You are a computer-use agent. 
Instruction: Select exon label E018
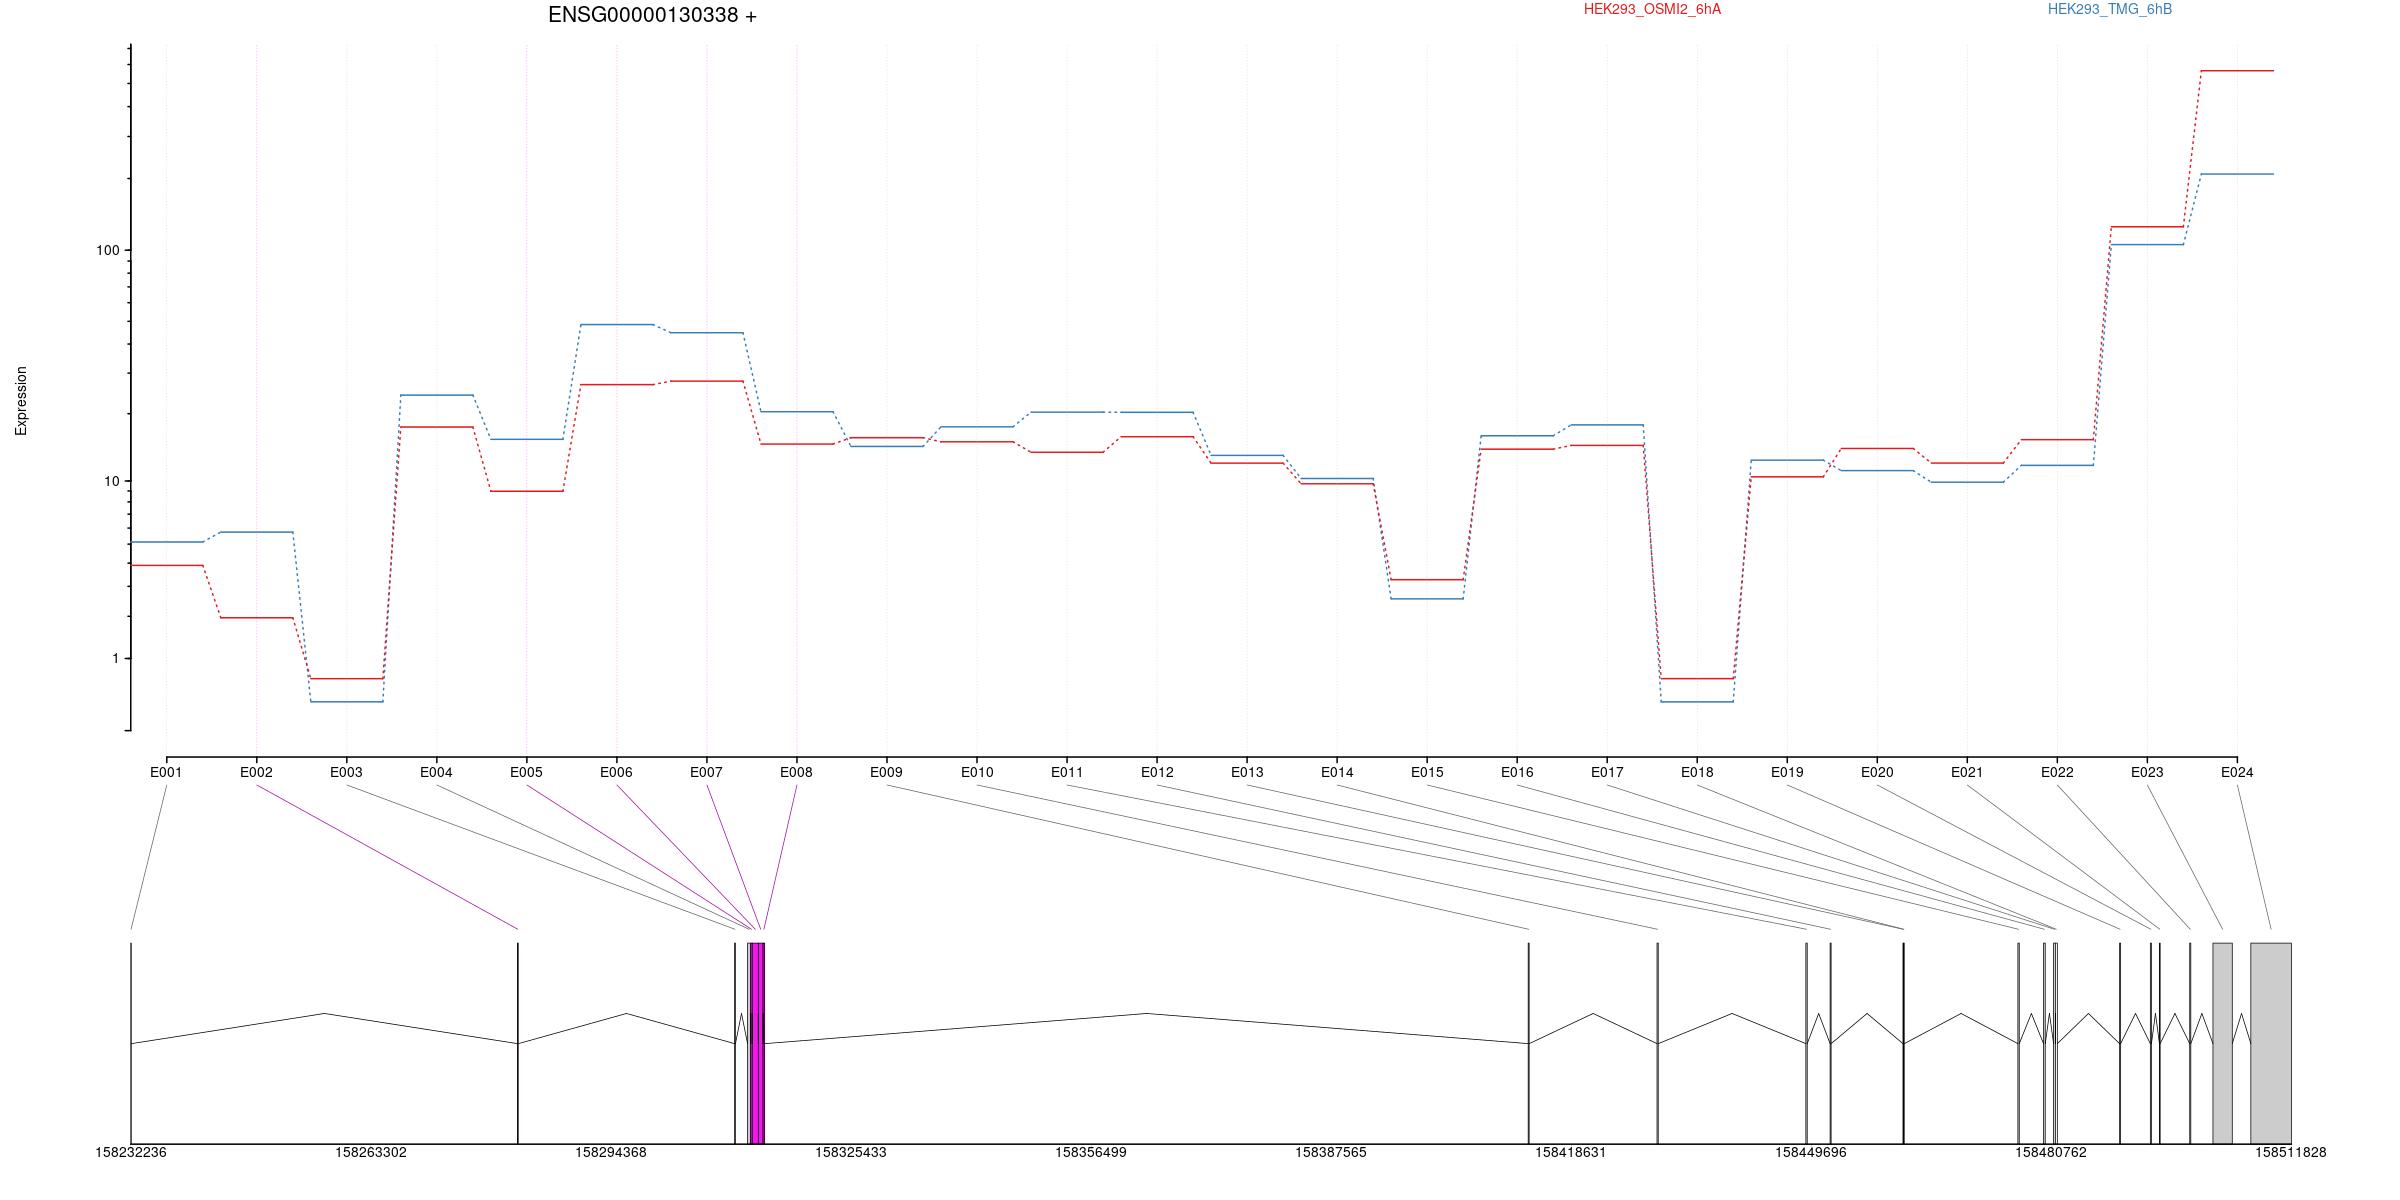click(x=1697, y=772)
